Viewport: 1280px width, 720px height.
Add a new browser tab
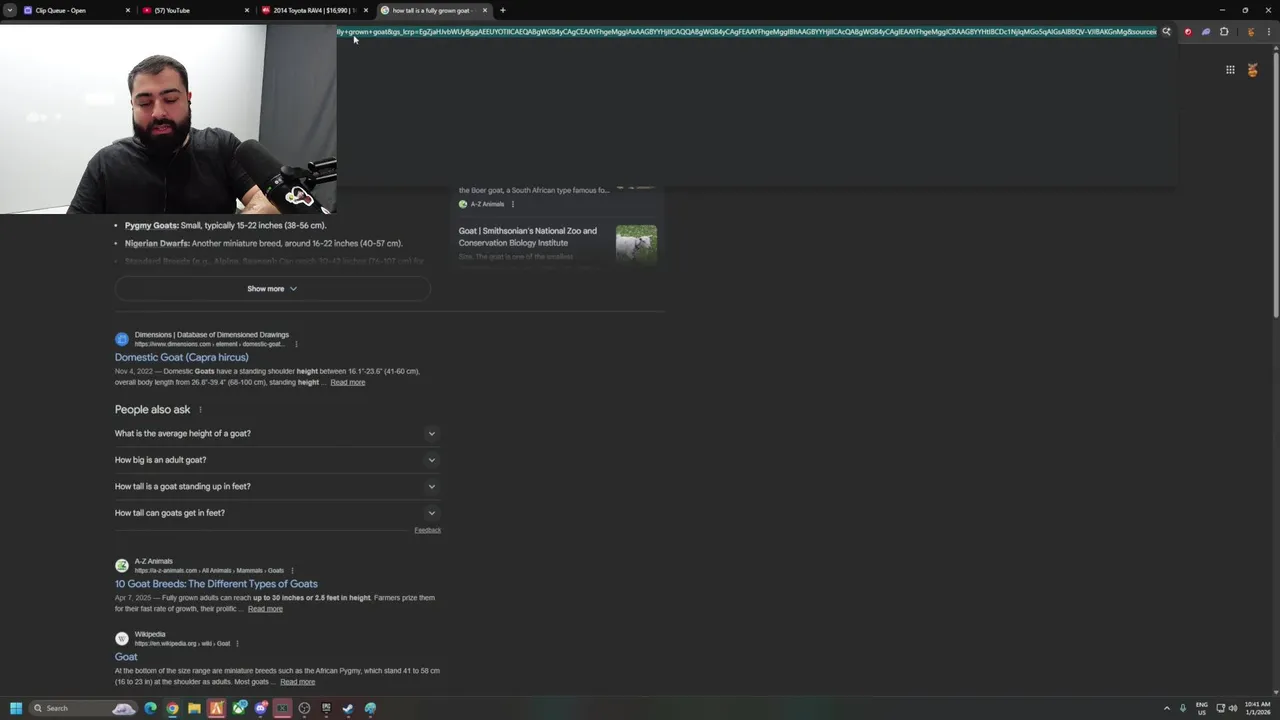point(502,10)
